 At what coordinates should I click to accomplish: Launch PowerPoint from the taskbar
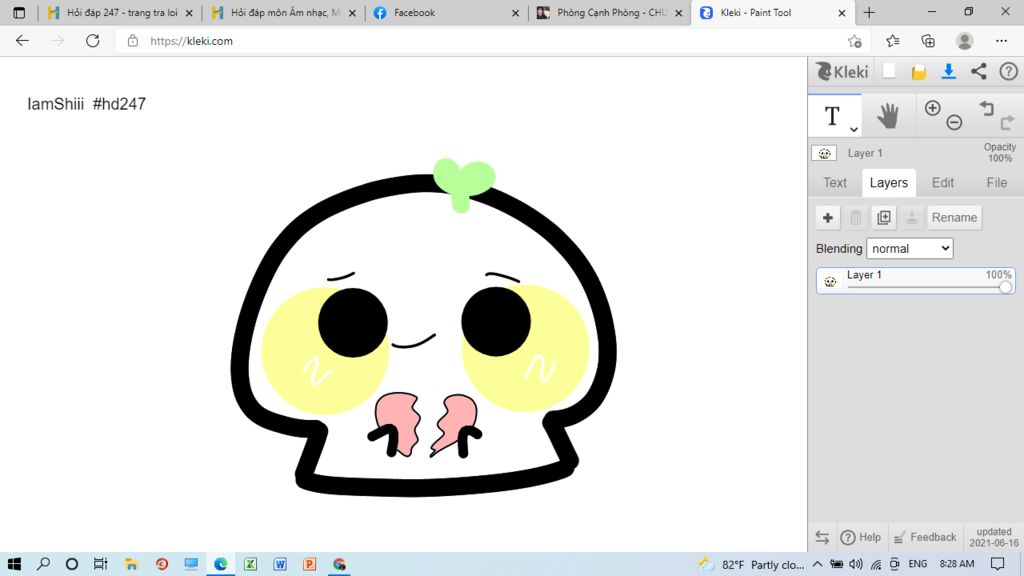tap(310, 564)
